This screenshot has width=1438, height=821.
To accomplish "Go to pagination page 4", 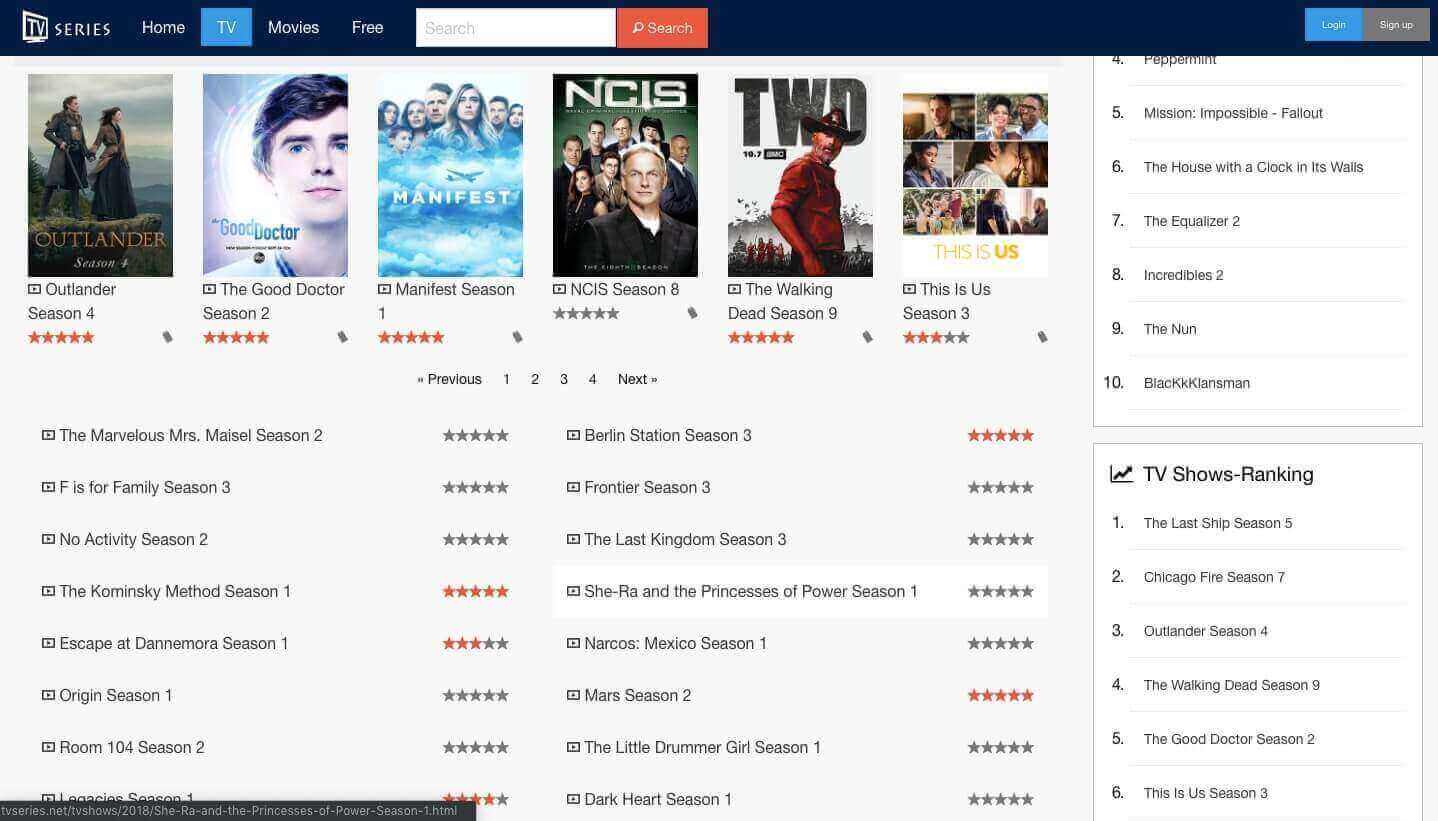I will click(592, 379).
